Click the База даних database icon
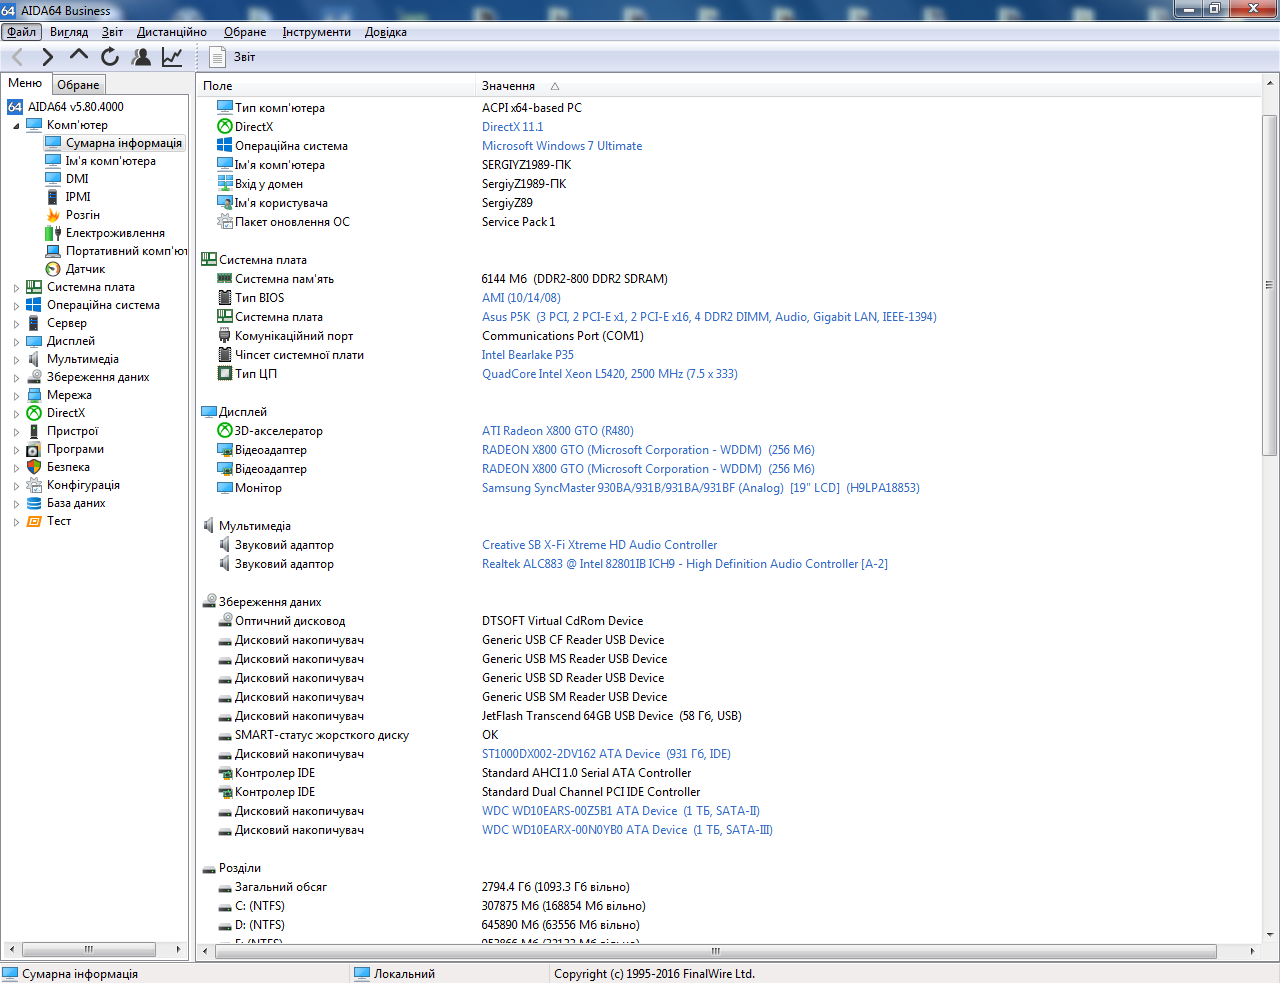Screen dimensions: 1280x984 34,503
